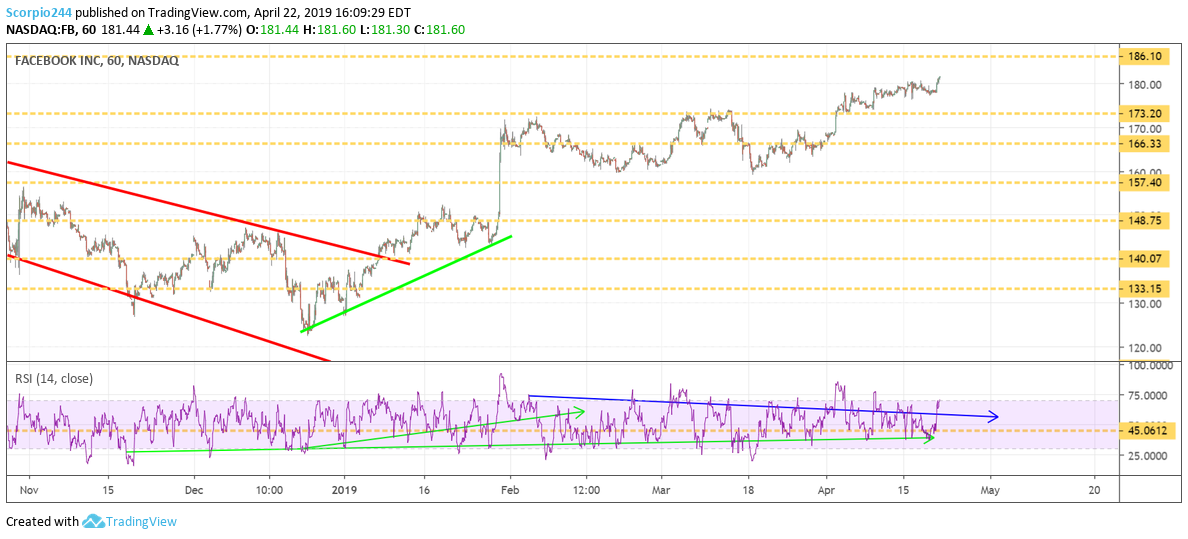Open the RSI (14, close) indicator label
Screen dimensions: 1188x539
pos(54,378)
